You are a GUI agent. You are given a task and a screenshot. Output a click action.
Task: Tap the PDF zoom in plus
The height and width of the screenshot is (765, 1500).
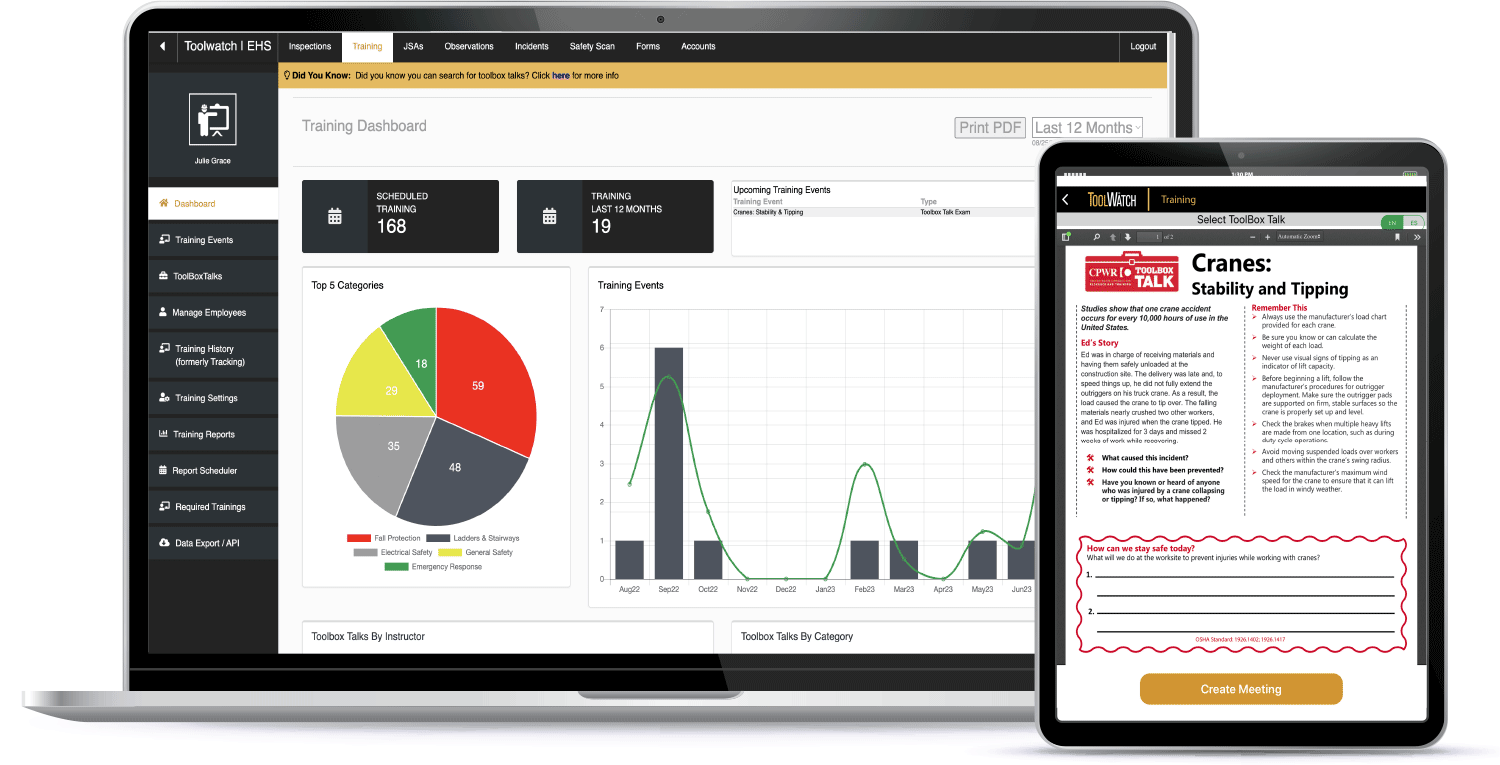[x=1267, y=237]
